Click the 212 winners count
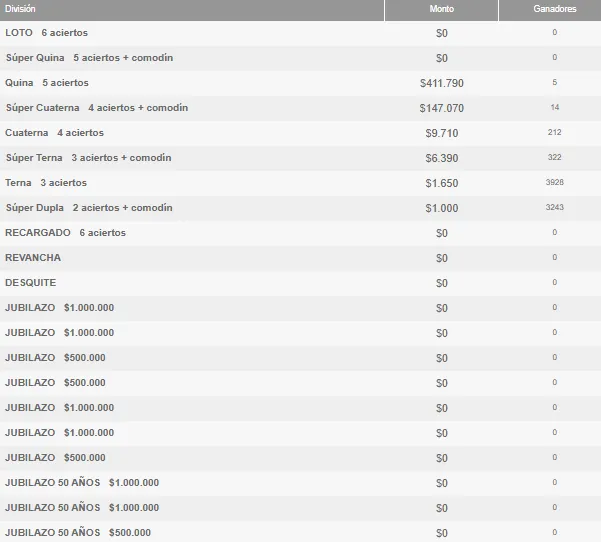The height and width of the screenshot is (542, 601). 554,133
